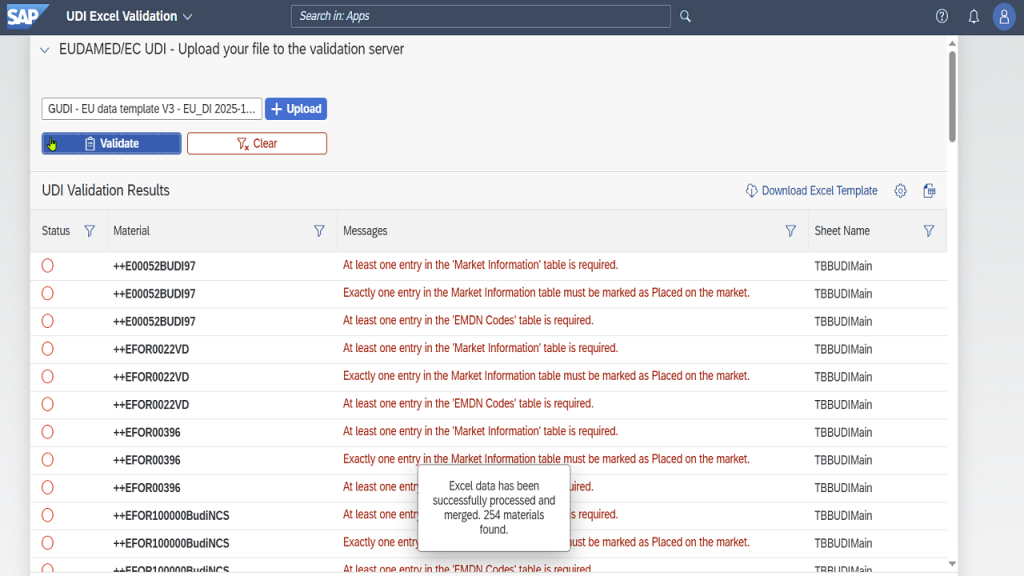Open the Status column filter

[89, 231]
